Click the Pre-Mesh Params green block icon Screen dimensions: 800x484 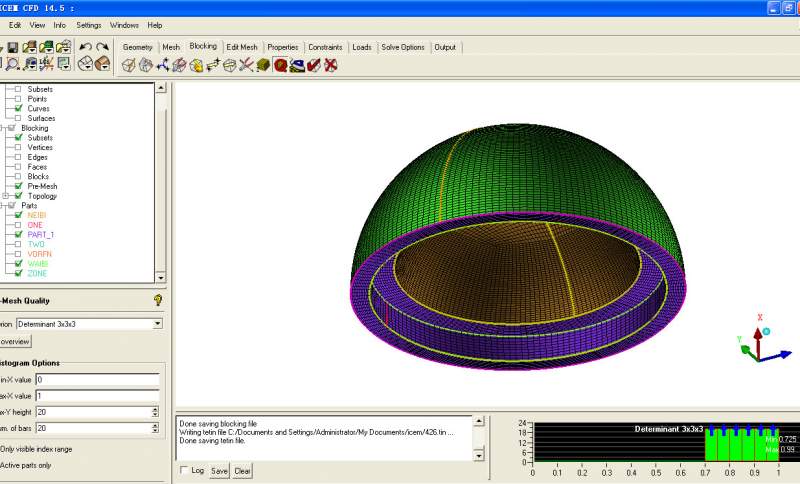(x=264, y=65)
